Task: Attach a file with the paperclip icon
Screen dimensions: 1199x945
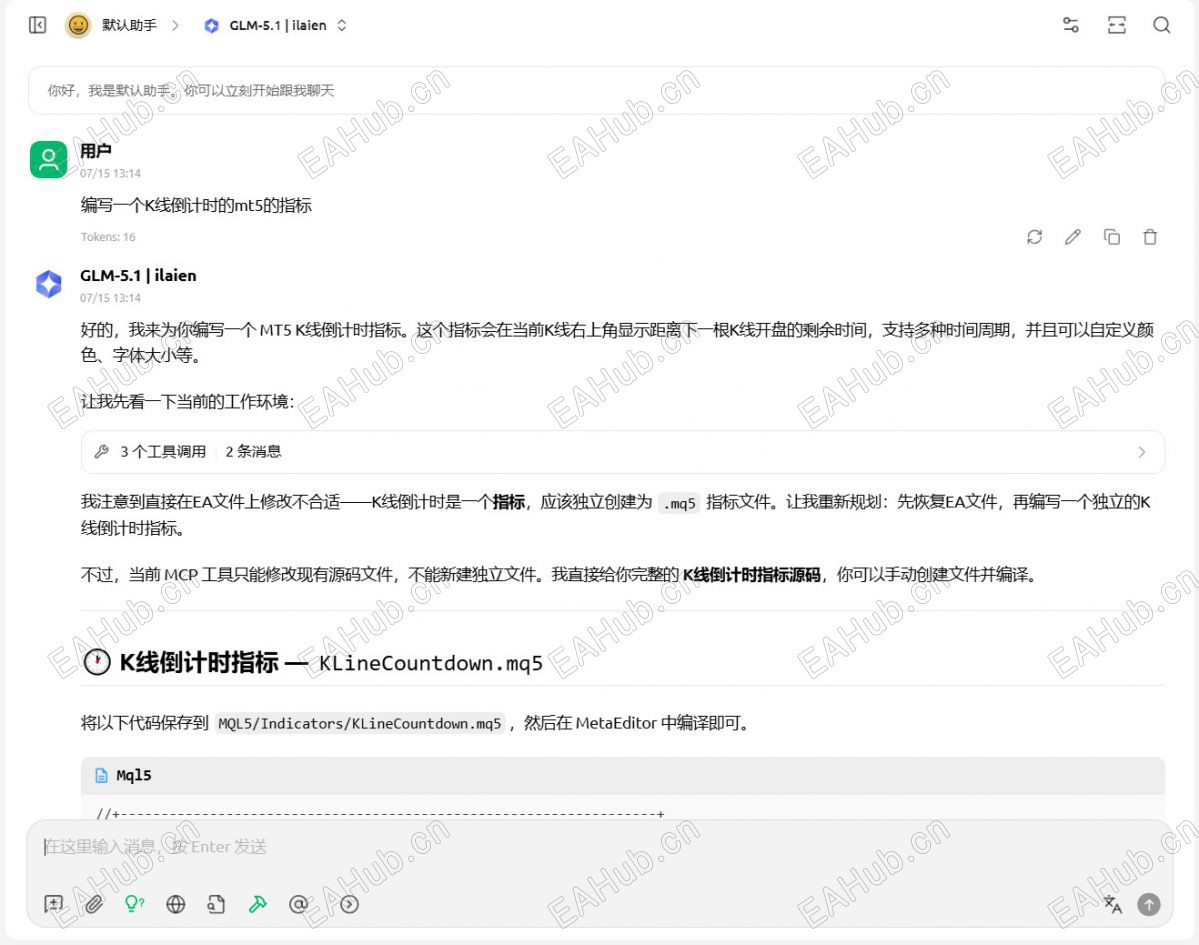Action: (x=94, y=904)
